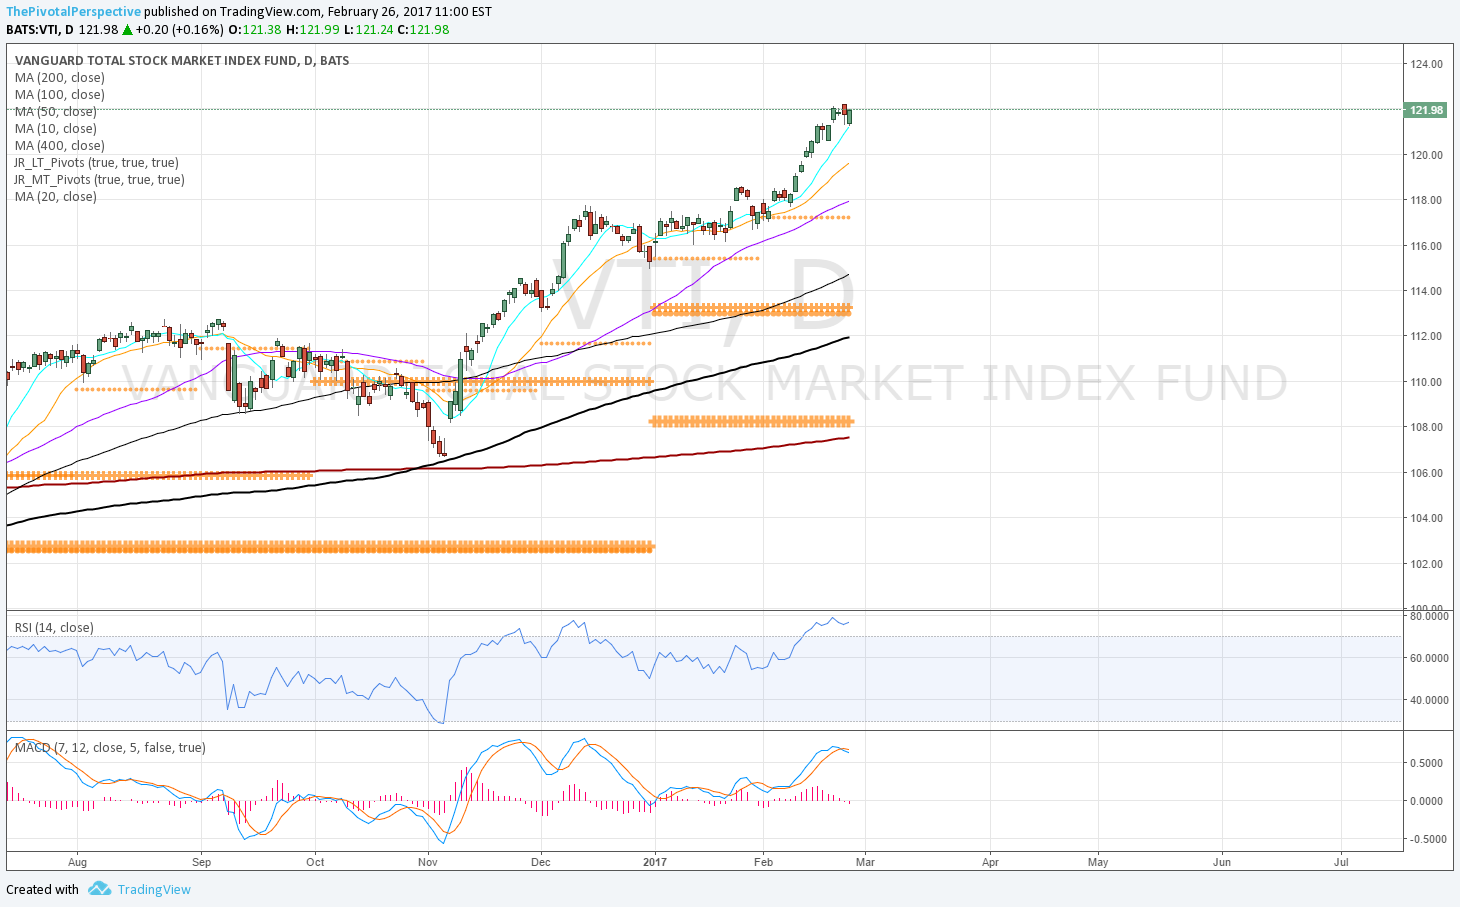Open ThePivotalPerspective author link
Viewport: 1460px width, 907px height.
(74, 12)
